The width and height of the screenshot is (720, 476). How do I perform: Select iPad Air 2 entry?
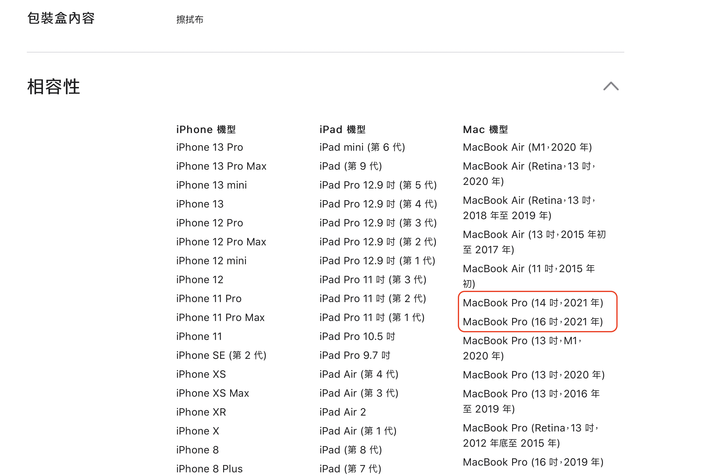pyautogui.click(x=343, y=412)
